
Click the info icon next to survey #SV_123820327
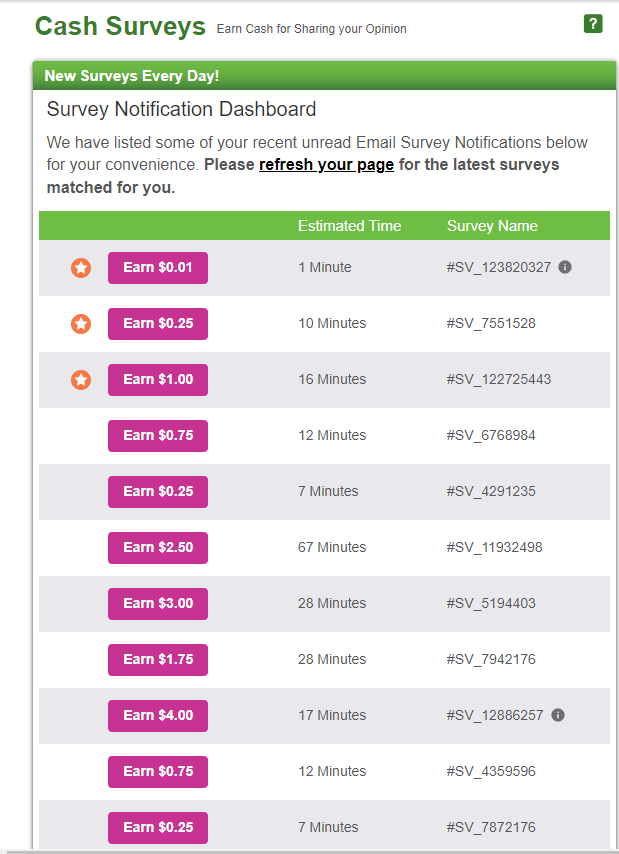(x=566, y=267)
